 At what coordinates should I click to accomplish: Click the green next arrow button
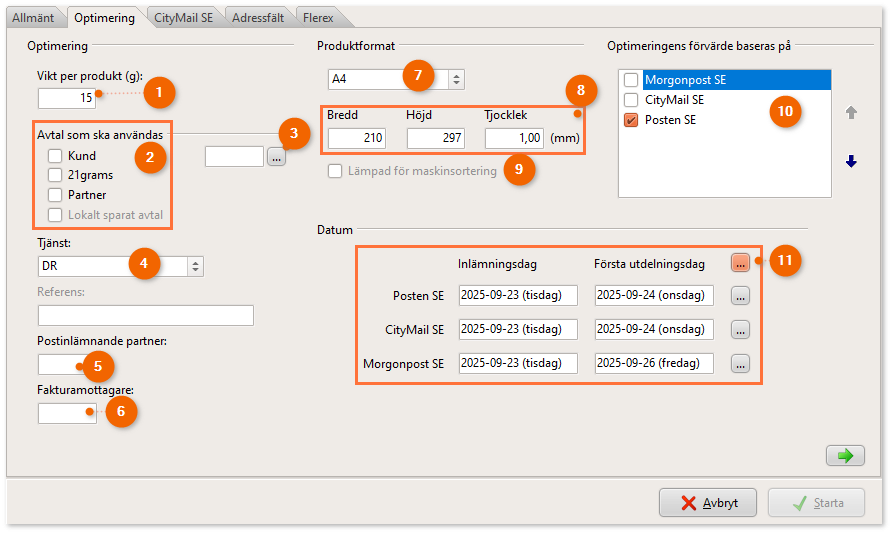(845, 456)
